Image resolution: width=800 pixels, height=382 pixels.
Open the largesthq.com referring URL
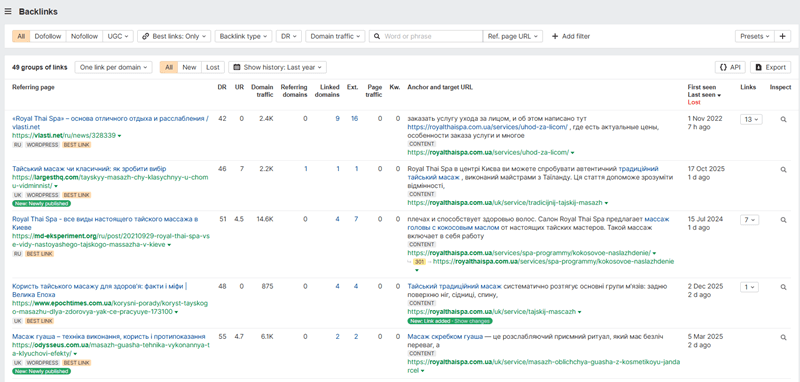coord(111,182)
